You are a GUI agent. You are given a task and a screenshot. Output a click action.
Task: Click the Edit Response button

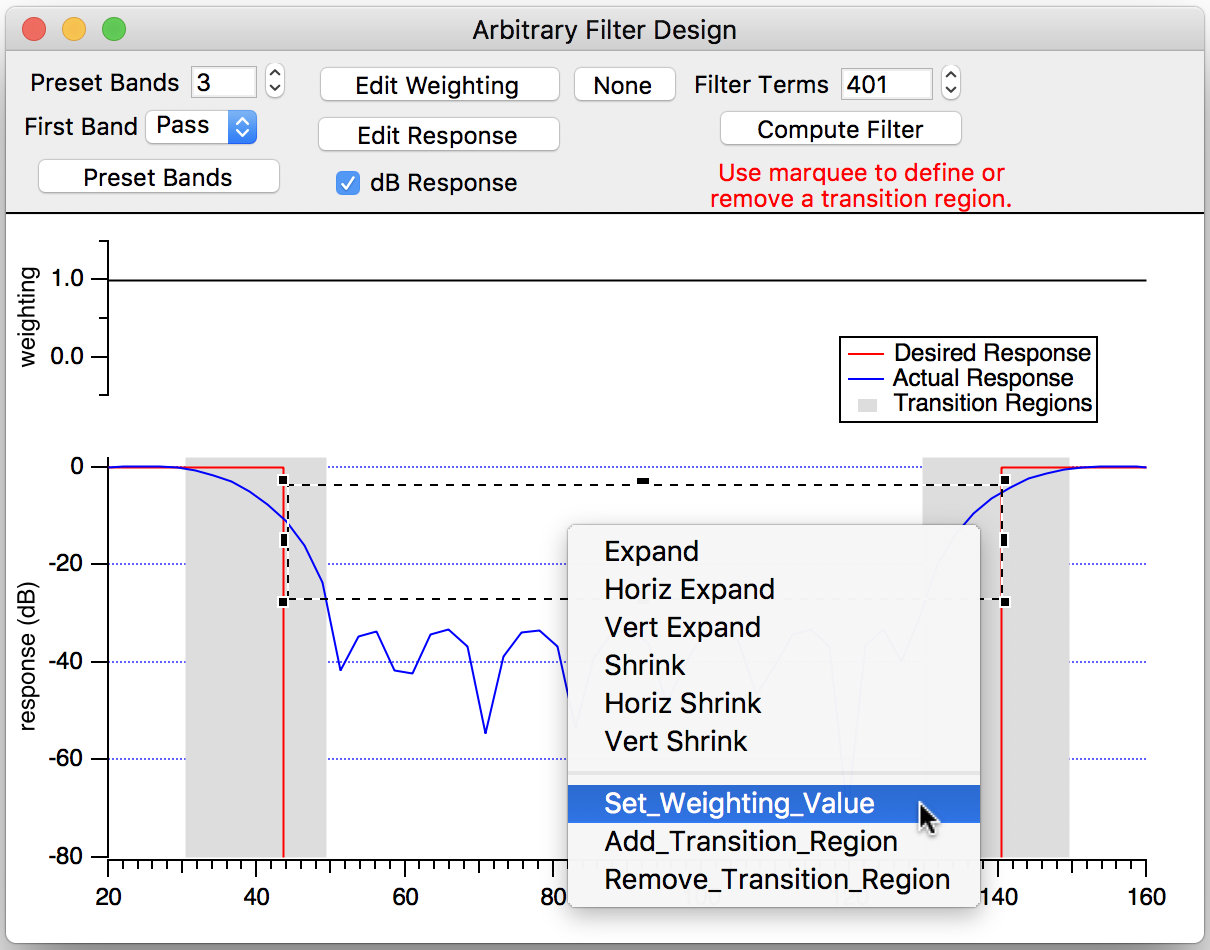click(x=438, y=135)
